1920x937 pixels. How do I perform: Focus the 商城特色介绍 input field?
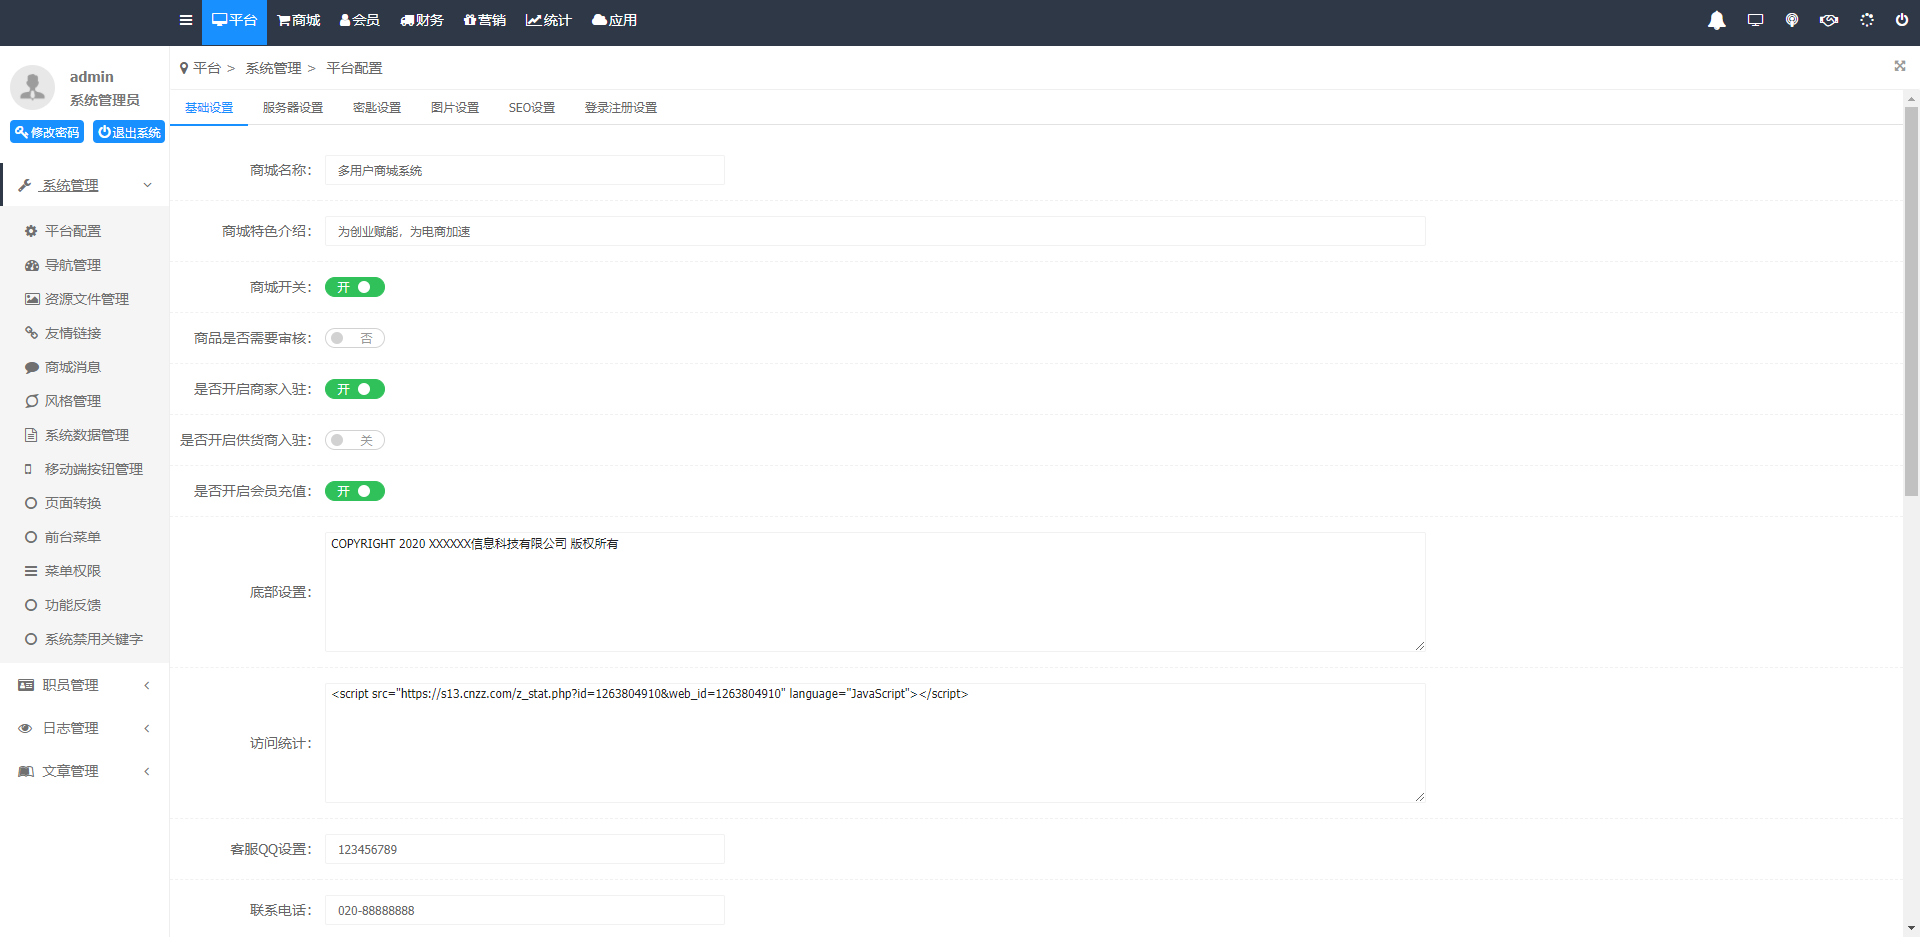point(875,231)
